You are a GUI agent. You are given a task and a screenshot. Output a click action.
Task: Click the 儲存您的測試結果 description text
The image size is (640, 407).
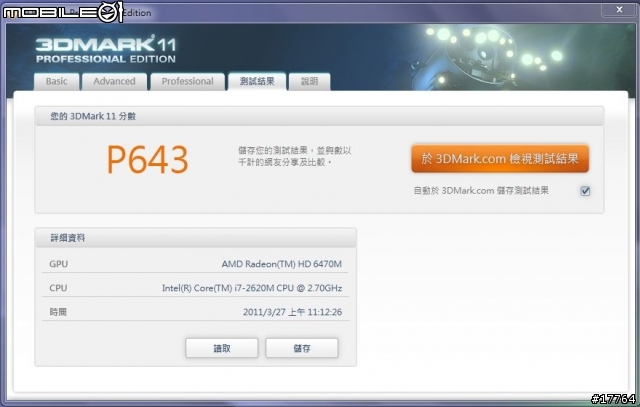tap(294, 156)
